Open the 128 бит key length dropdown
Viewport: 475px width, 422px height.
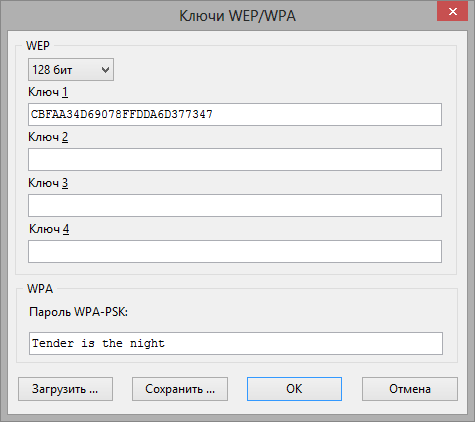point(71,70)
